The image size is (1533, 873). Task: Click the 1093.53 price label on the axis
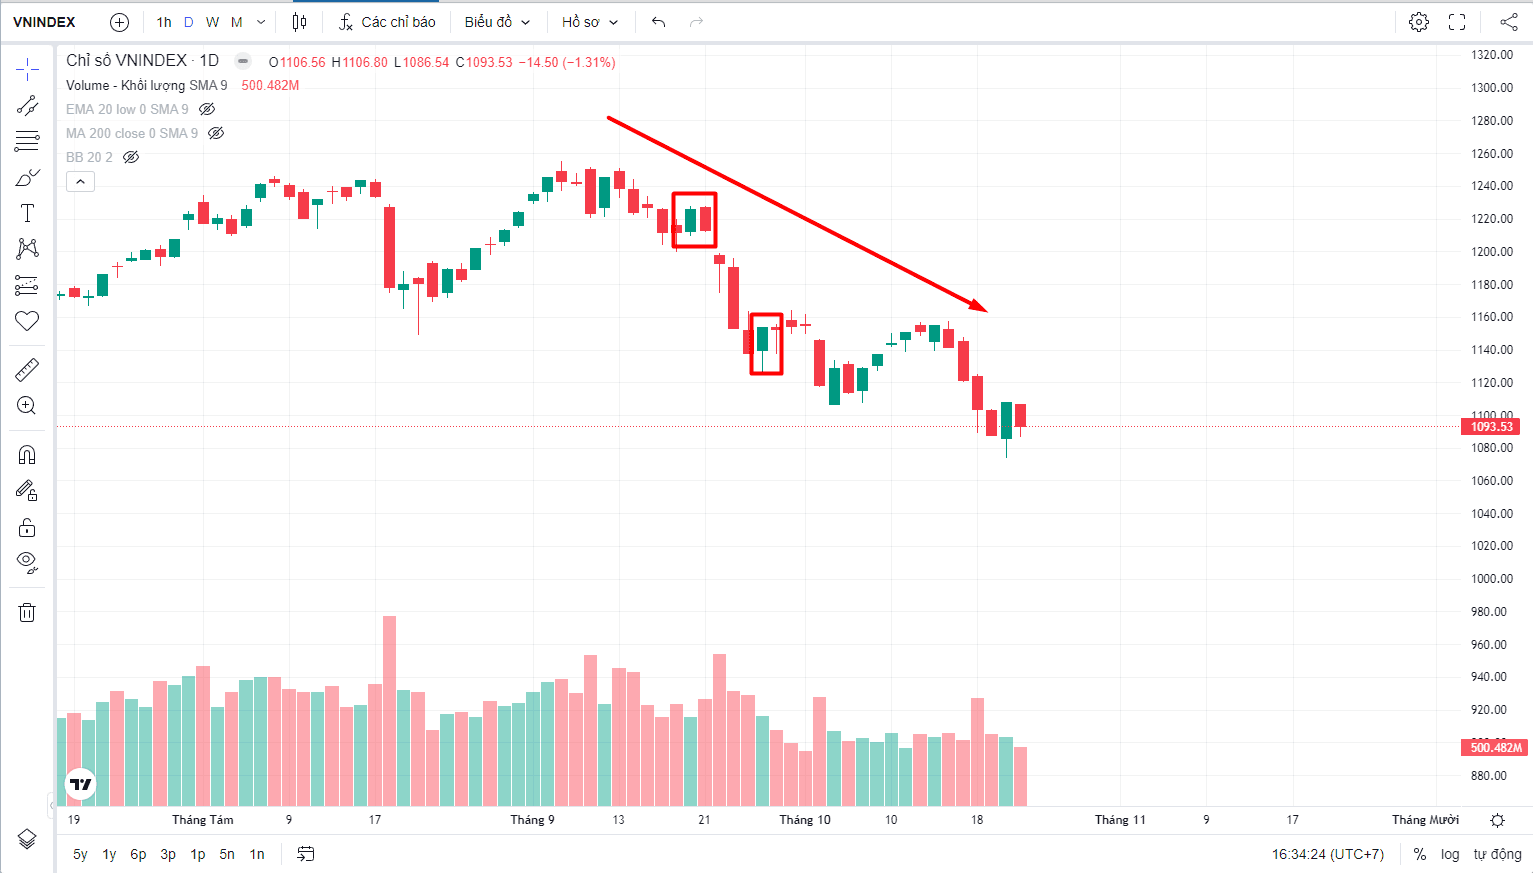(1491, 427)
